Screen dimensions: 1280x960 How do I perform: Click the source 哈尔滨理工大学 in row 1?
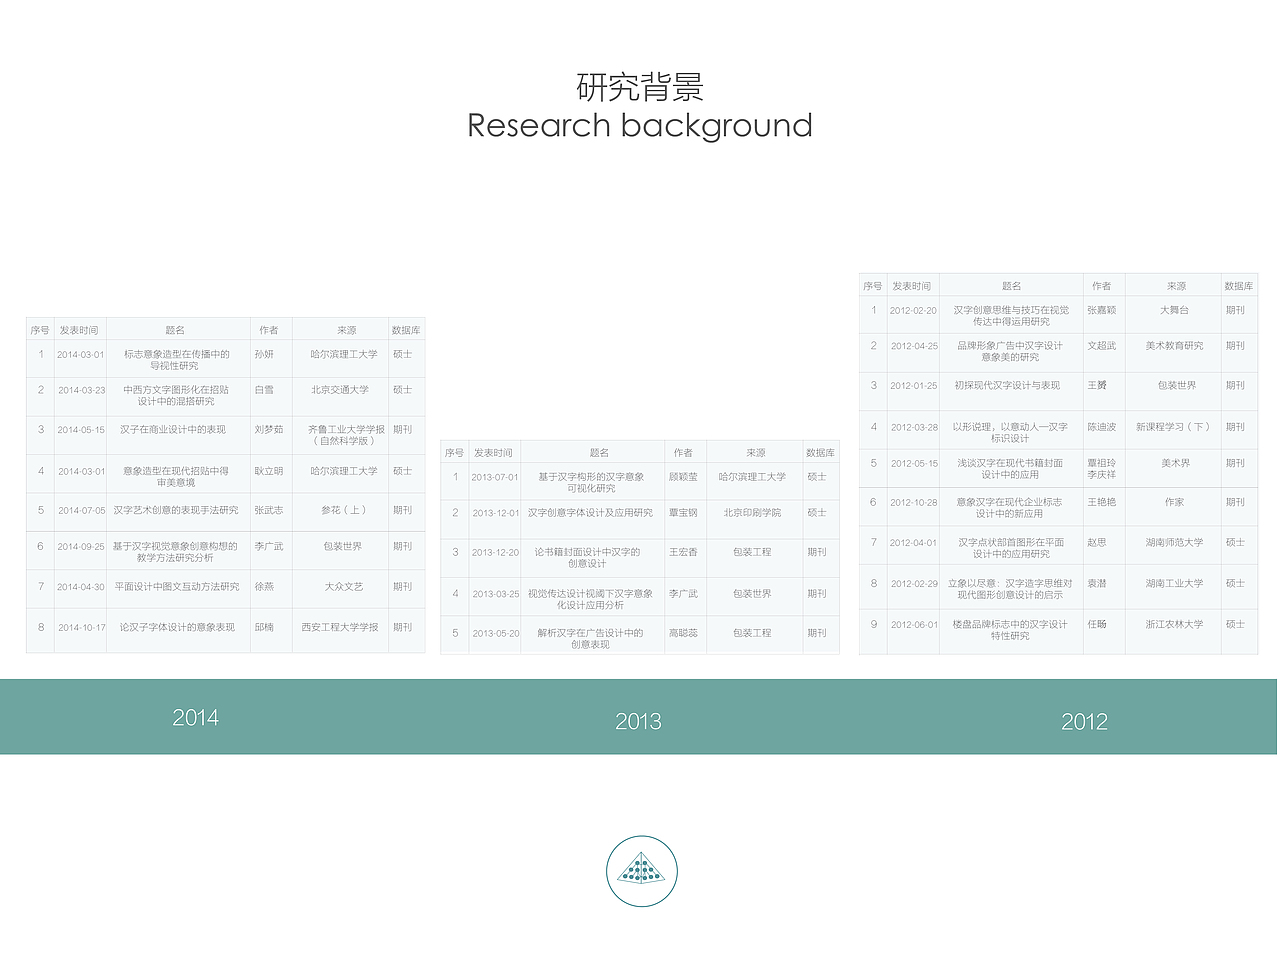click(x=342, y=355)
